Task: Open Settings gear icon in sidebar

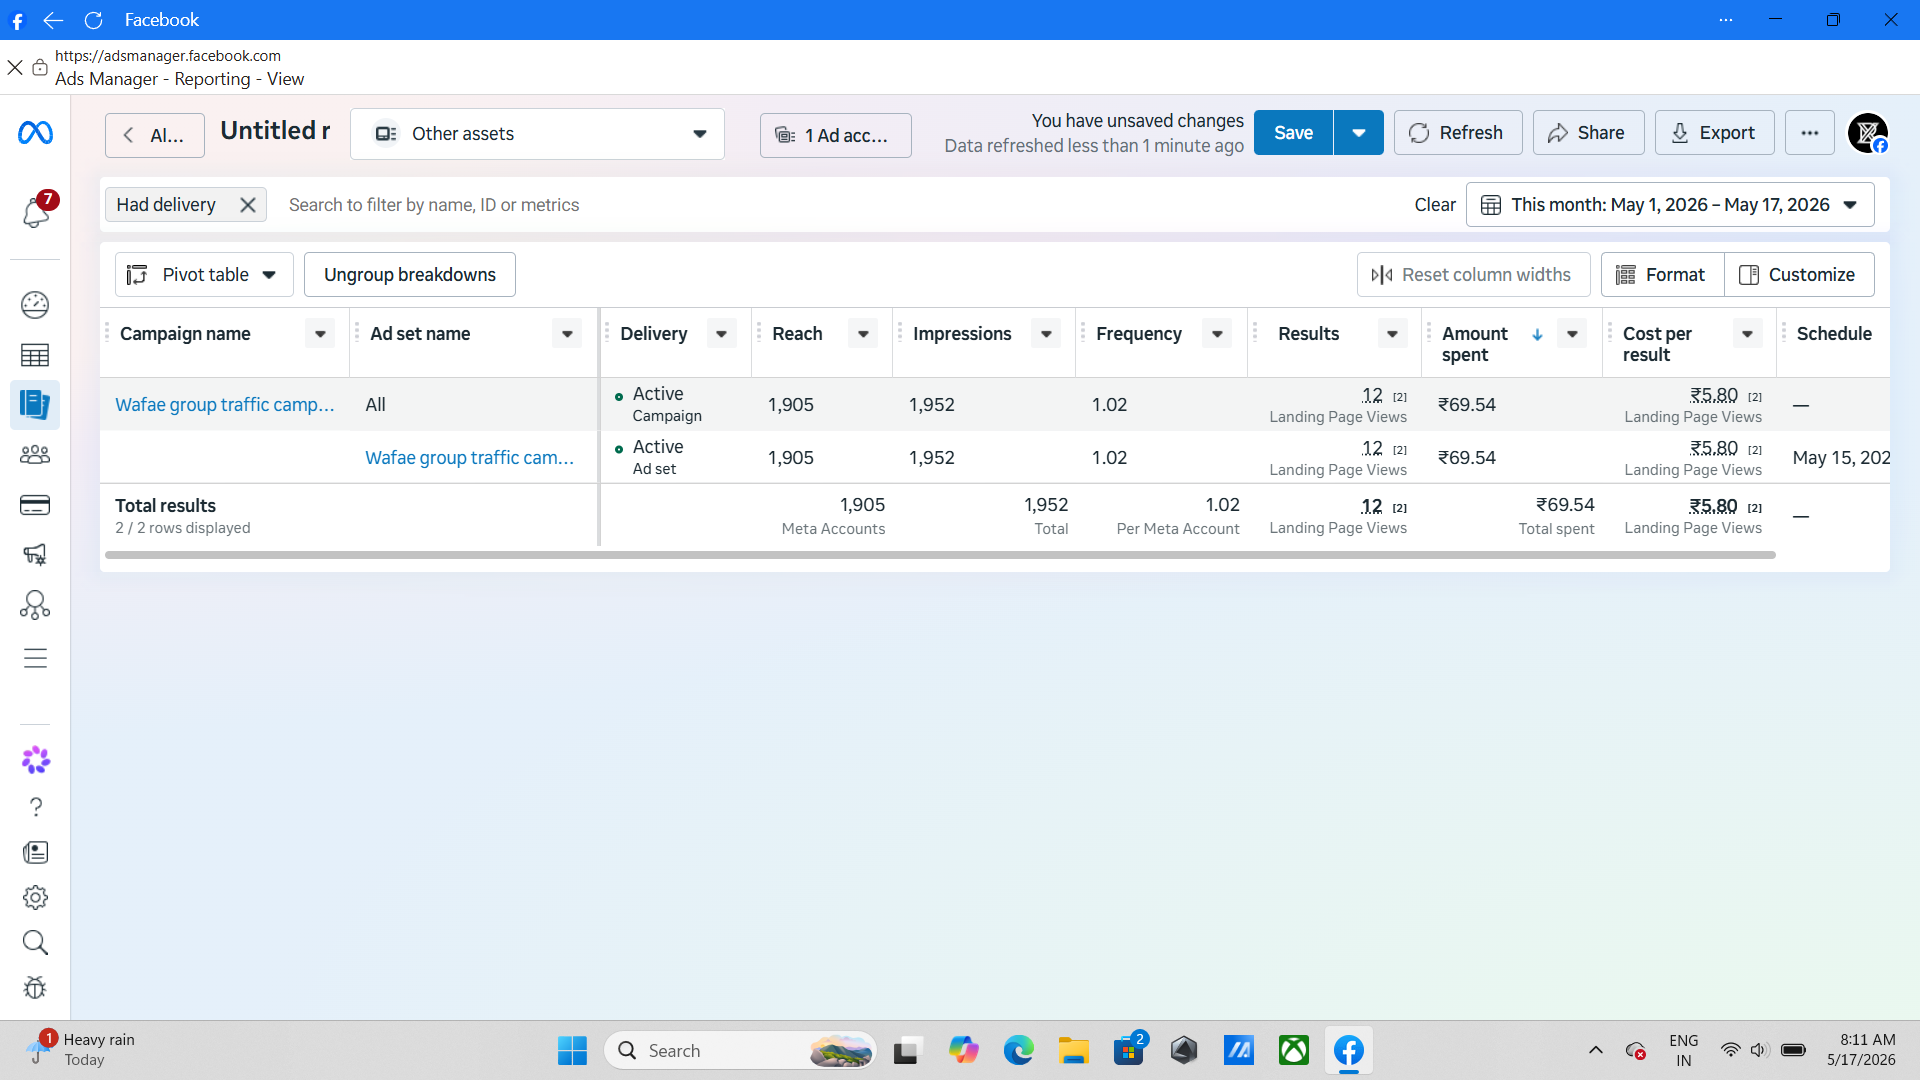Action: 36,897
